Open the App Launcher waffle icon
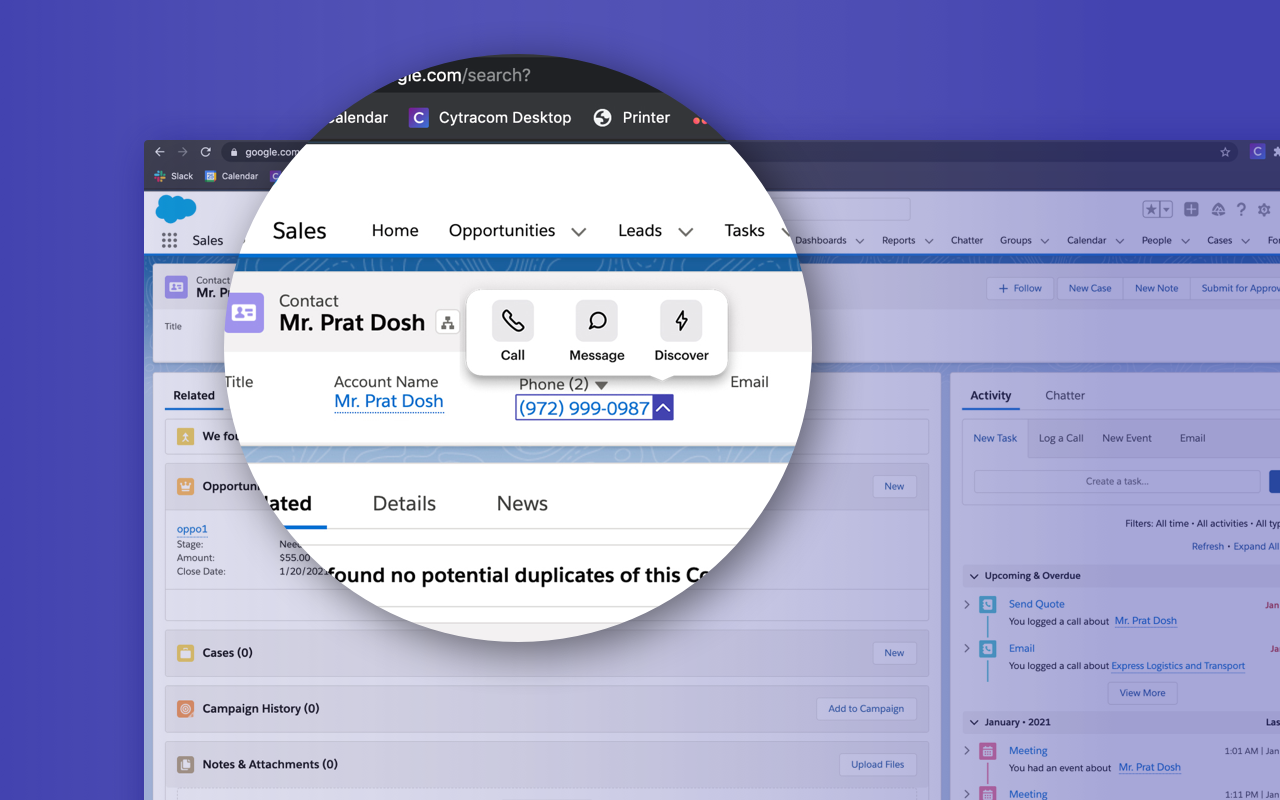Viewport: 1280px width, 800px height. [x=168, y=240]
